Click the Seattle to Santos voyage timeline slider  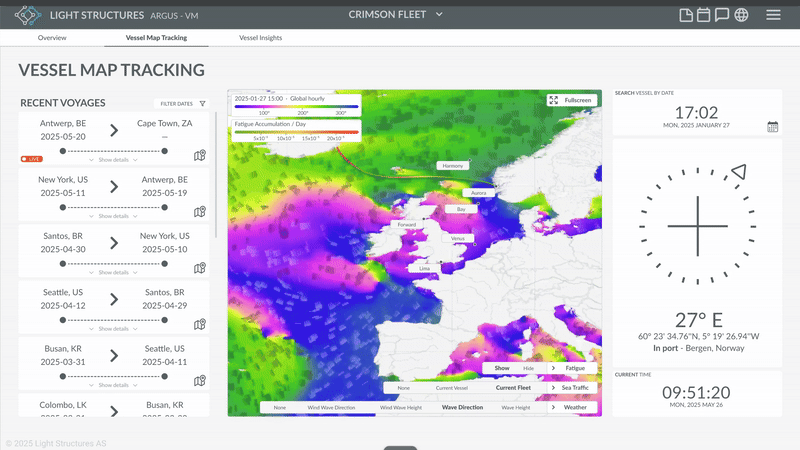tap(113, 319)
